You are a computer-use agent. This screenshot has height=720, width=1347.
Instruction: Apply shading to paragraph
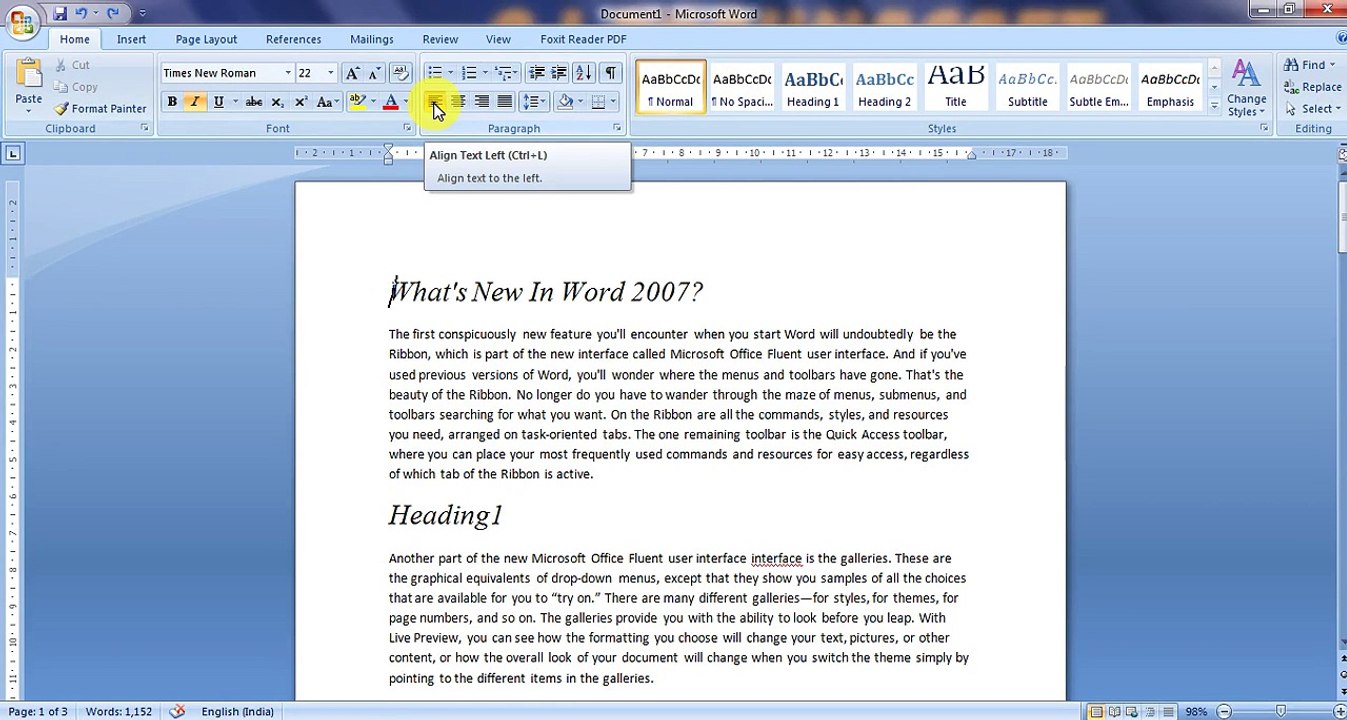tap(565, 102)
